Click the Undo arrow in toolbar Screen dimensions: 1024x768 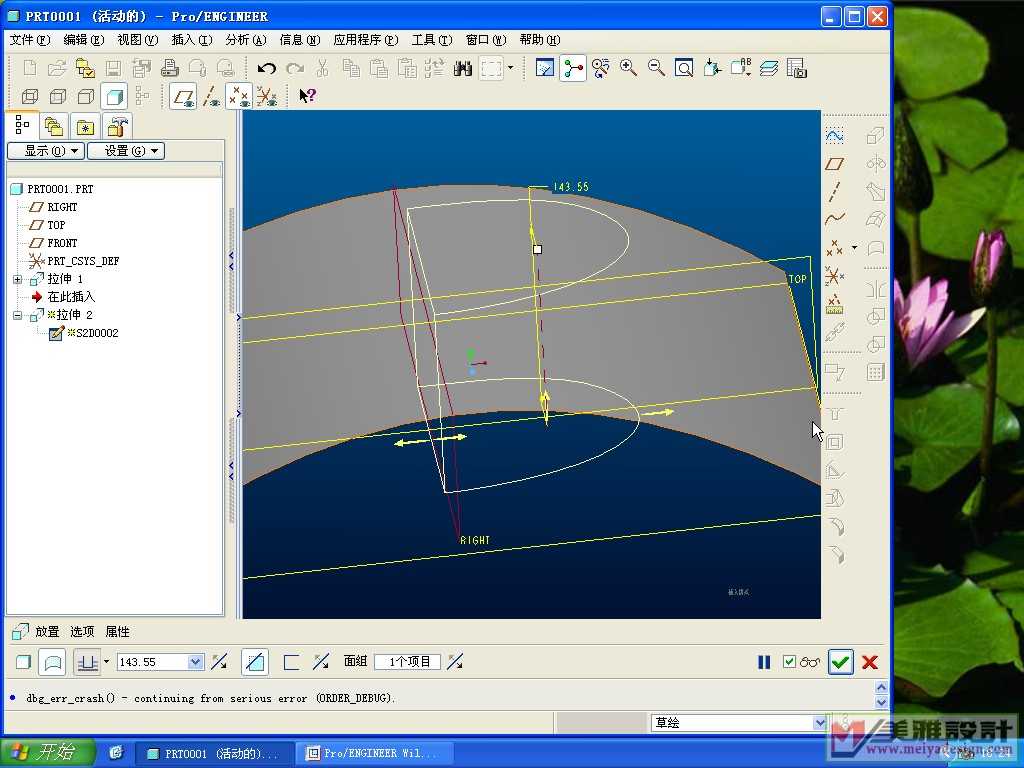(266, 68)
